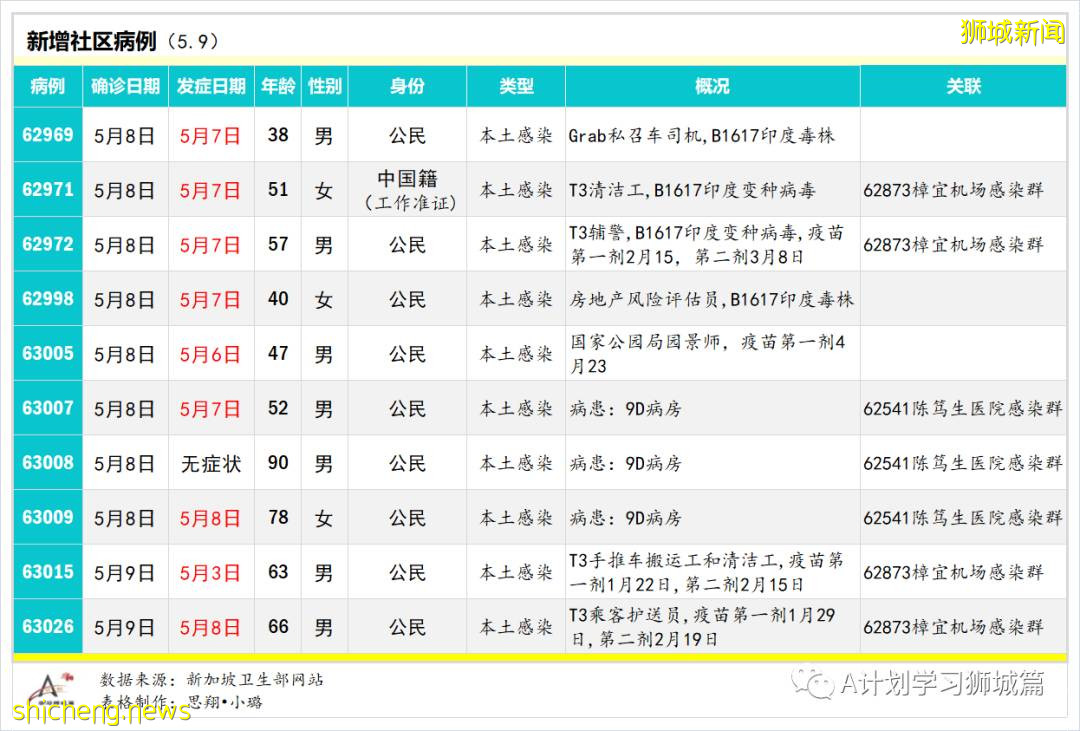Toggle the 中国籍 工作准证 identity cell

tap(405, 190)
